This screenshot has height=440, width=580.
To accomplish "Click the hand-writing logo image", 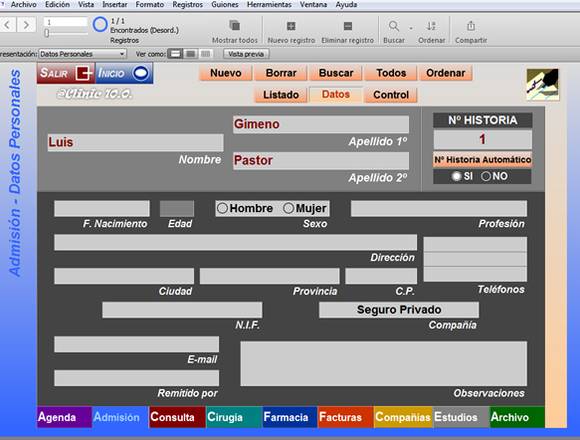I will click(543, 84).
